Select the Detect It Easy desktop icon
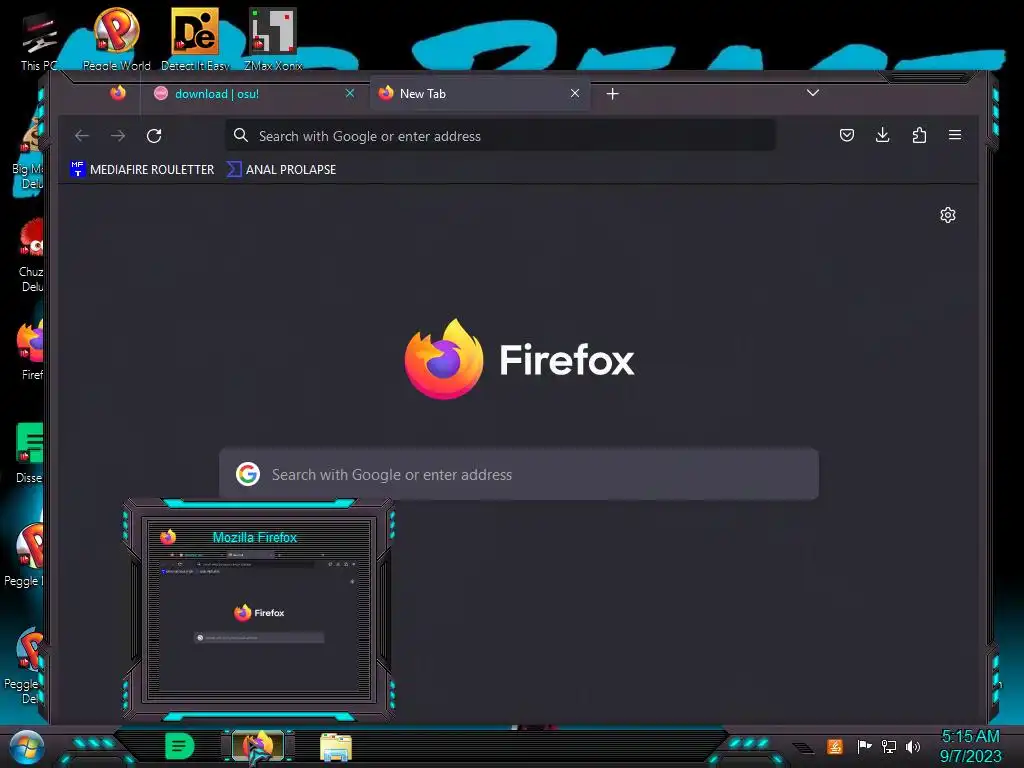 click(x=195, y=39)
